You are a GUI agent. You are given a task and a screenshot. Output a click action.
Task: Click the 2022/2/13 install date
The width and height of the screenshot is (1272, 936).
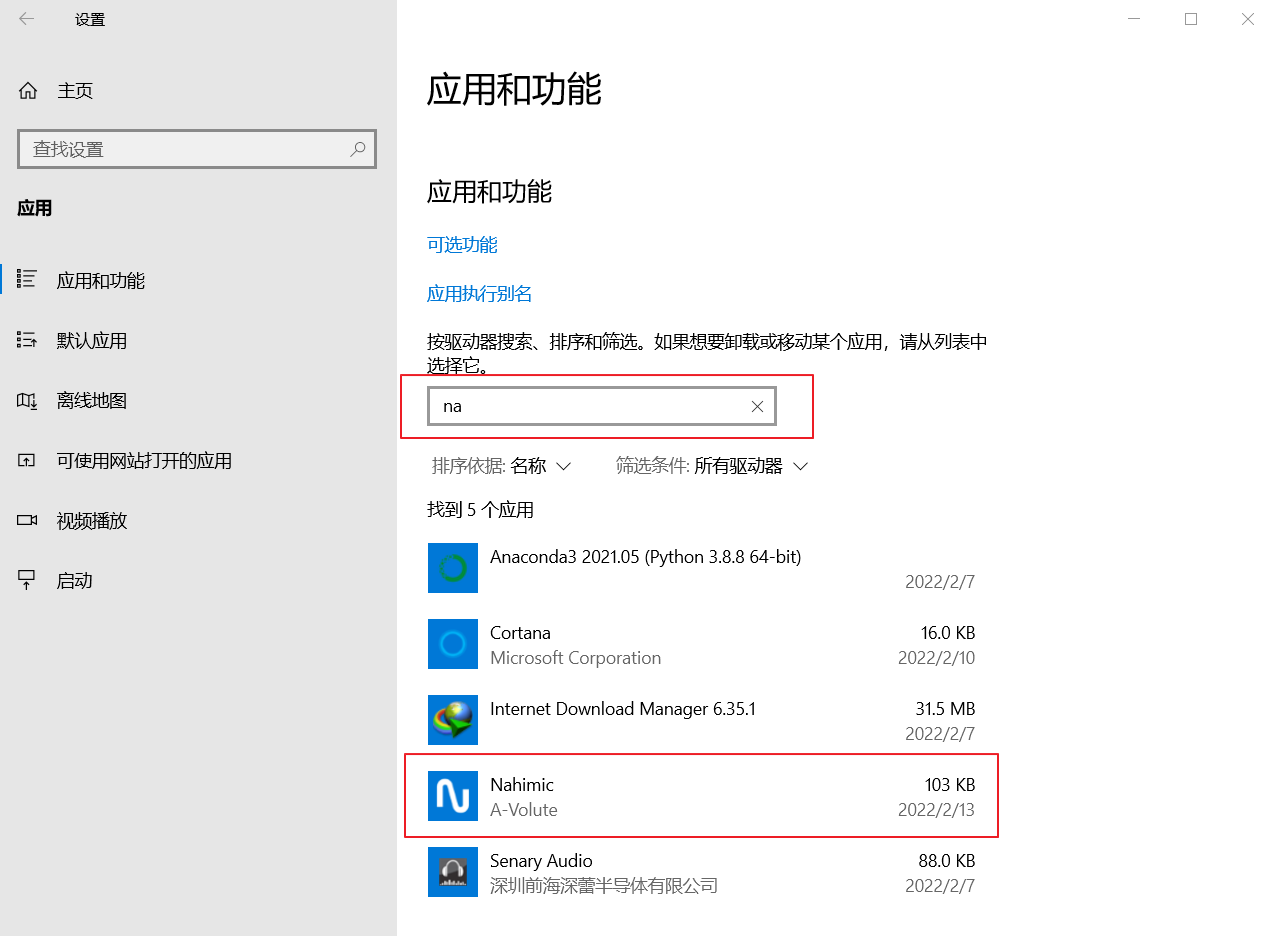[x=936, y=810]
